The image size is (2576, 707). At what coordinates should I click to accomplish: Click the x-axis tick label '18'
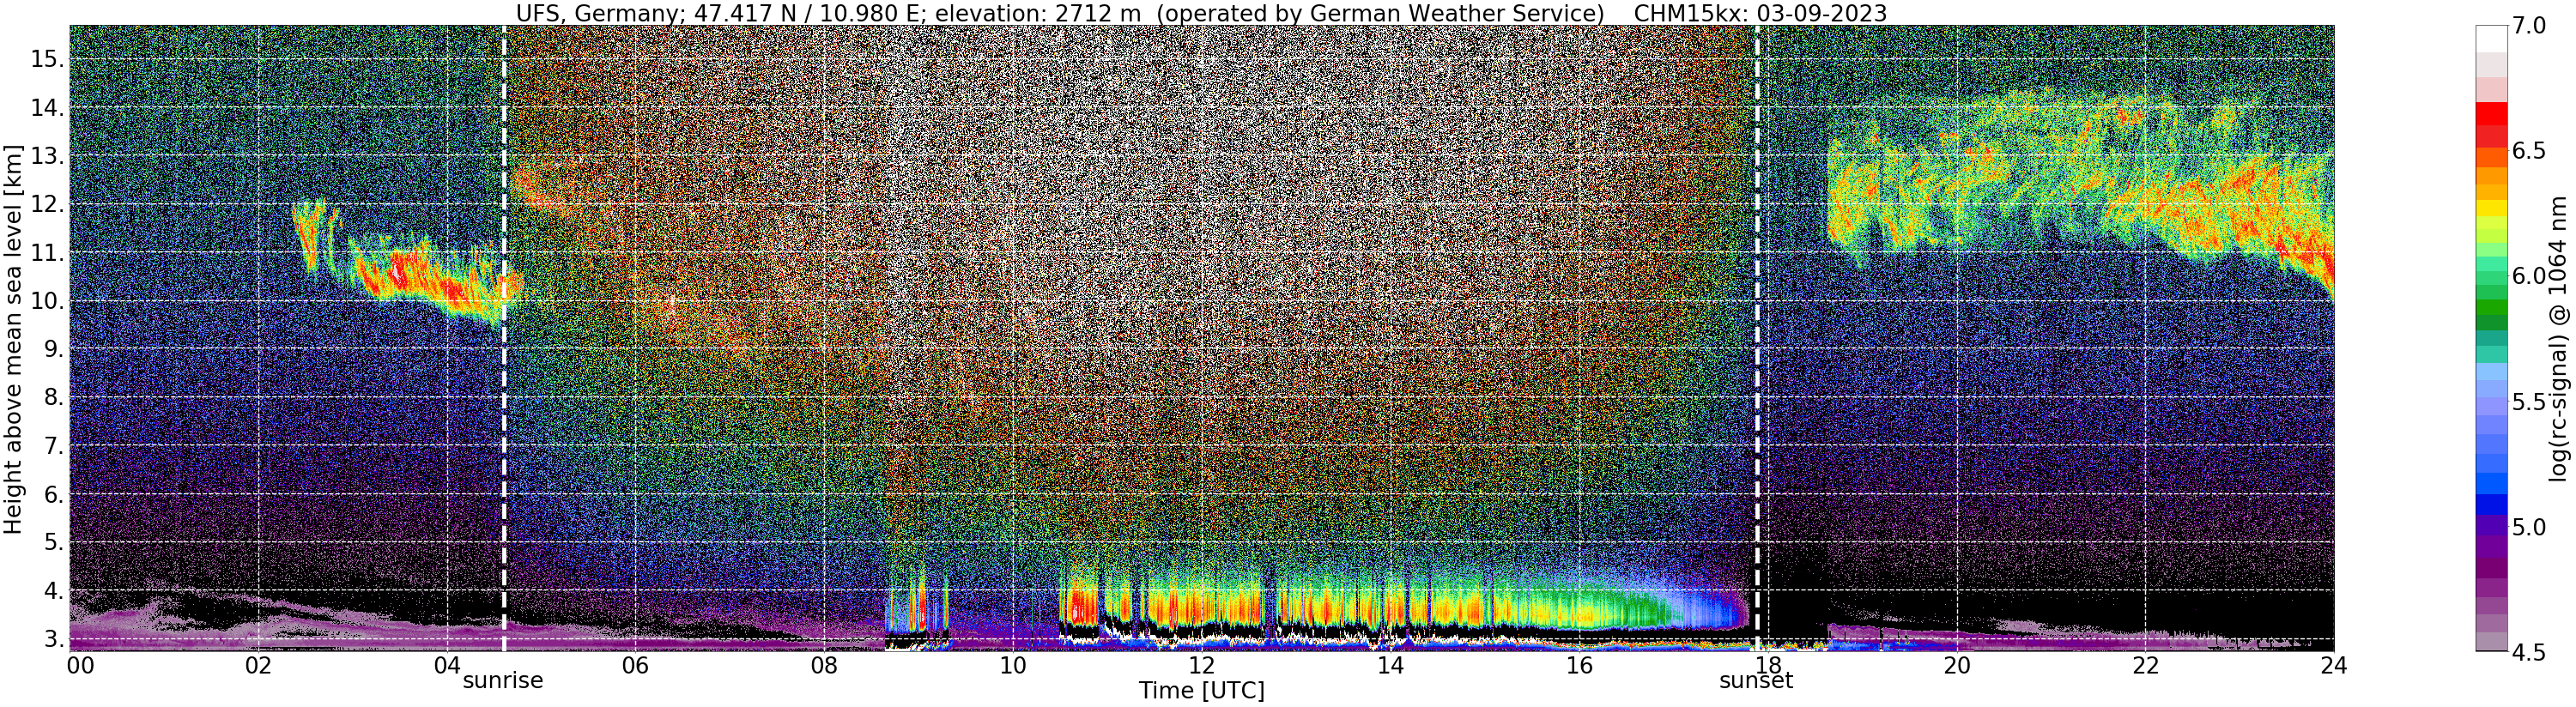(1768, 665)
